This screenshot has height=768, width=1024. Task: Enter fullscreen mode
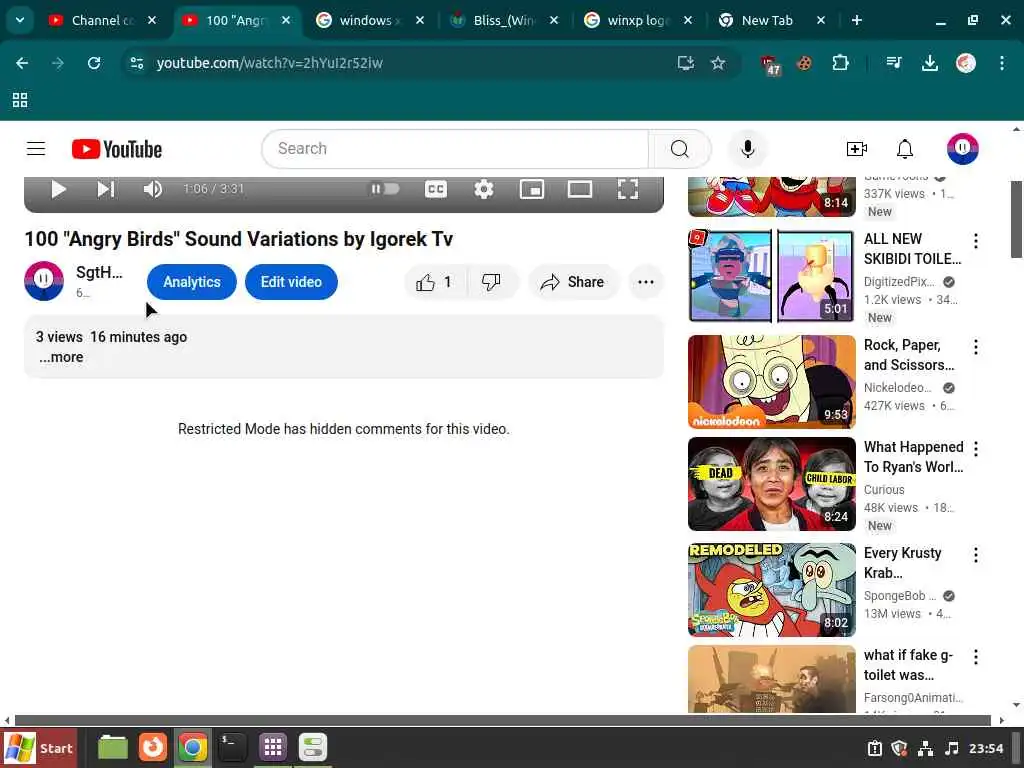(x=628, y=189)
